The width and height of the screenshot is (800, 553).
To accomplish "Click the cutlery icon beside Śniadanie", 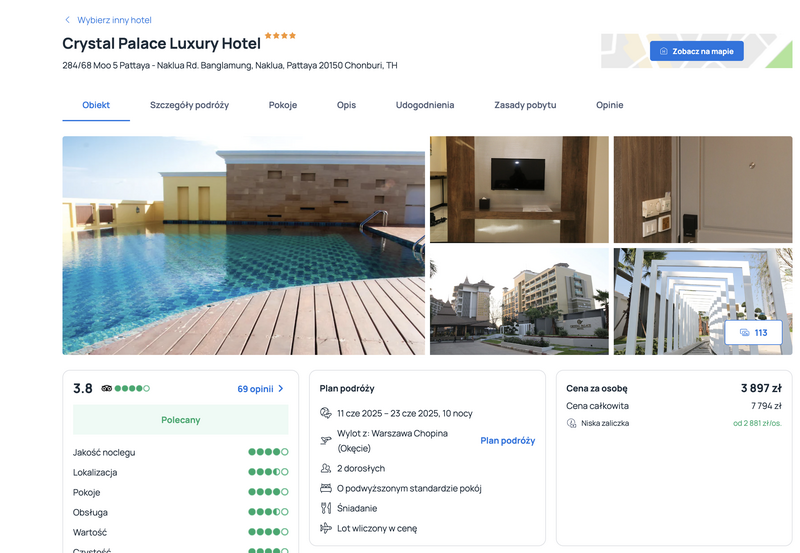I will (326, 508).
